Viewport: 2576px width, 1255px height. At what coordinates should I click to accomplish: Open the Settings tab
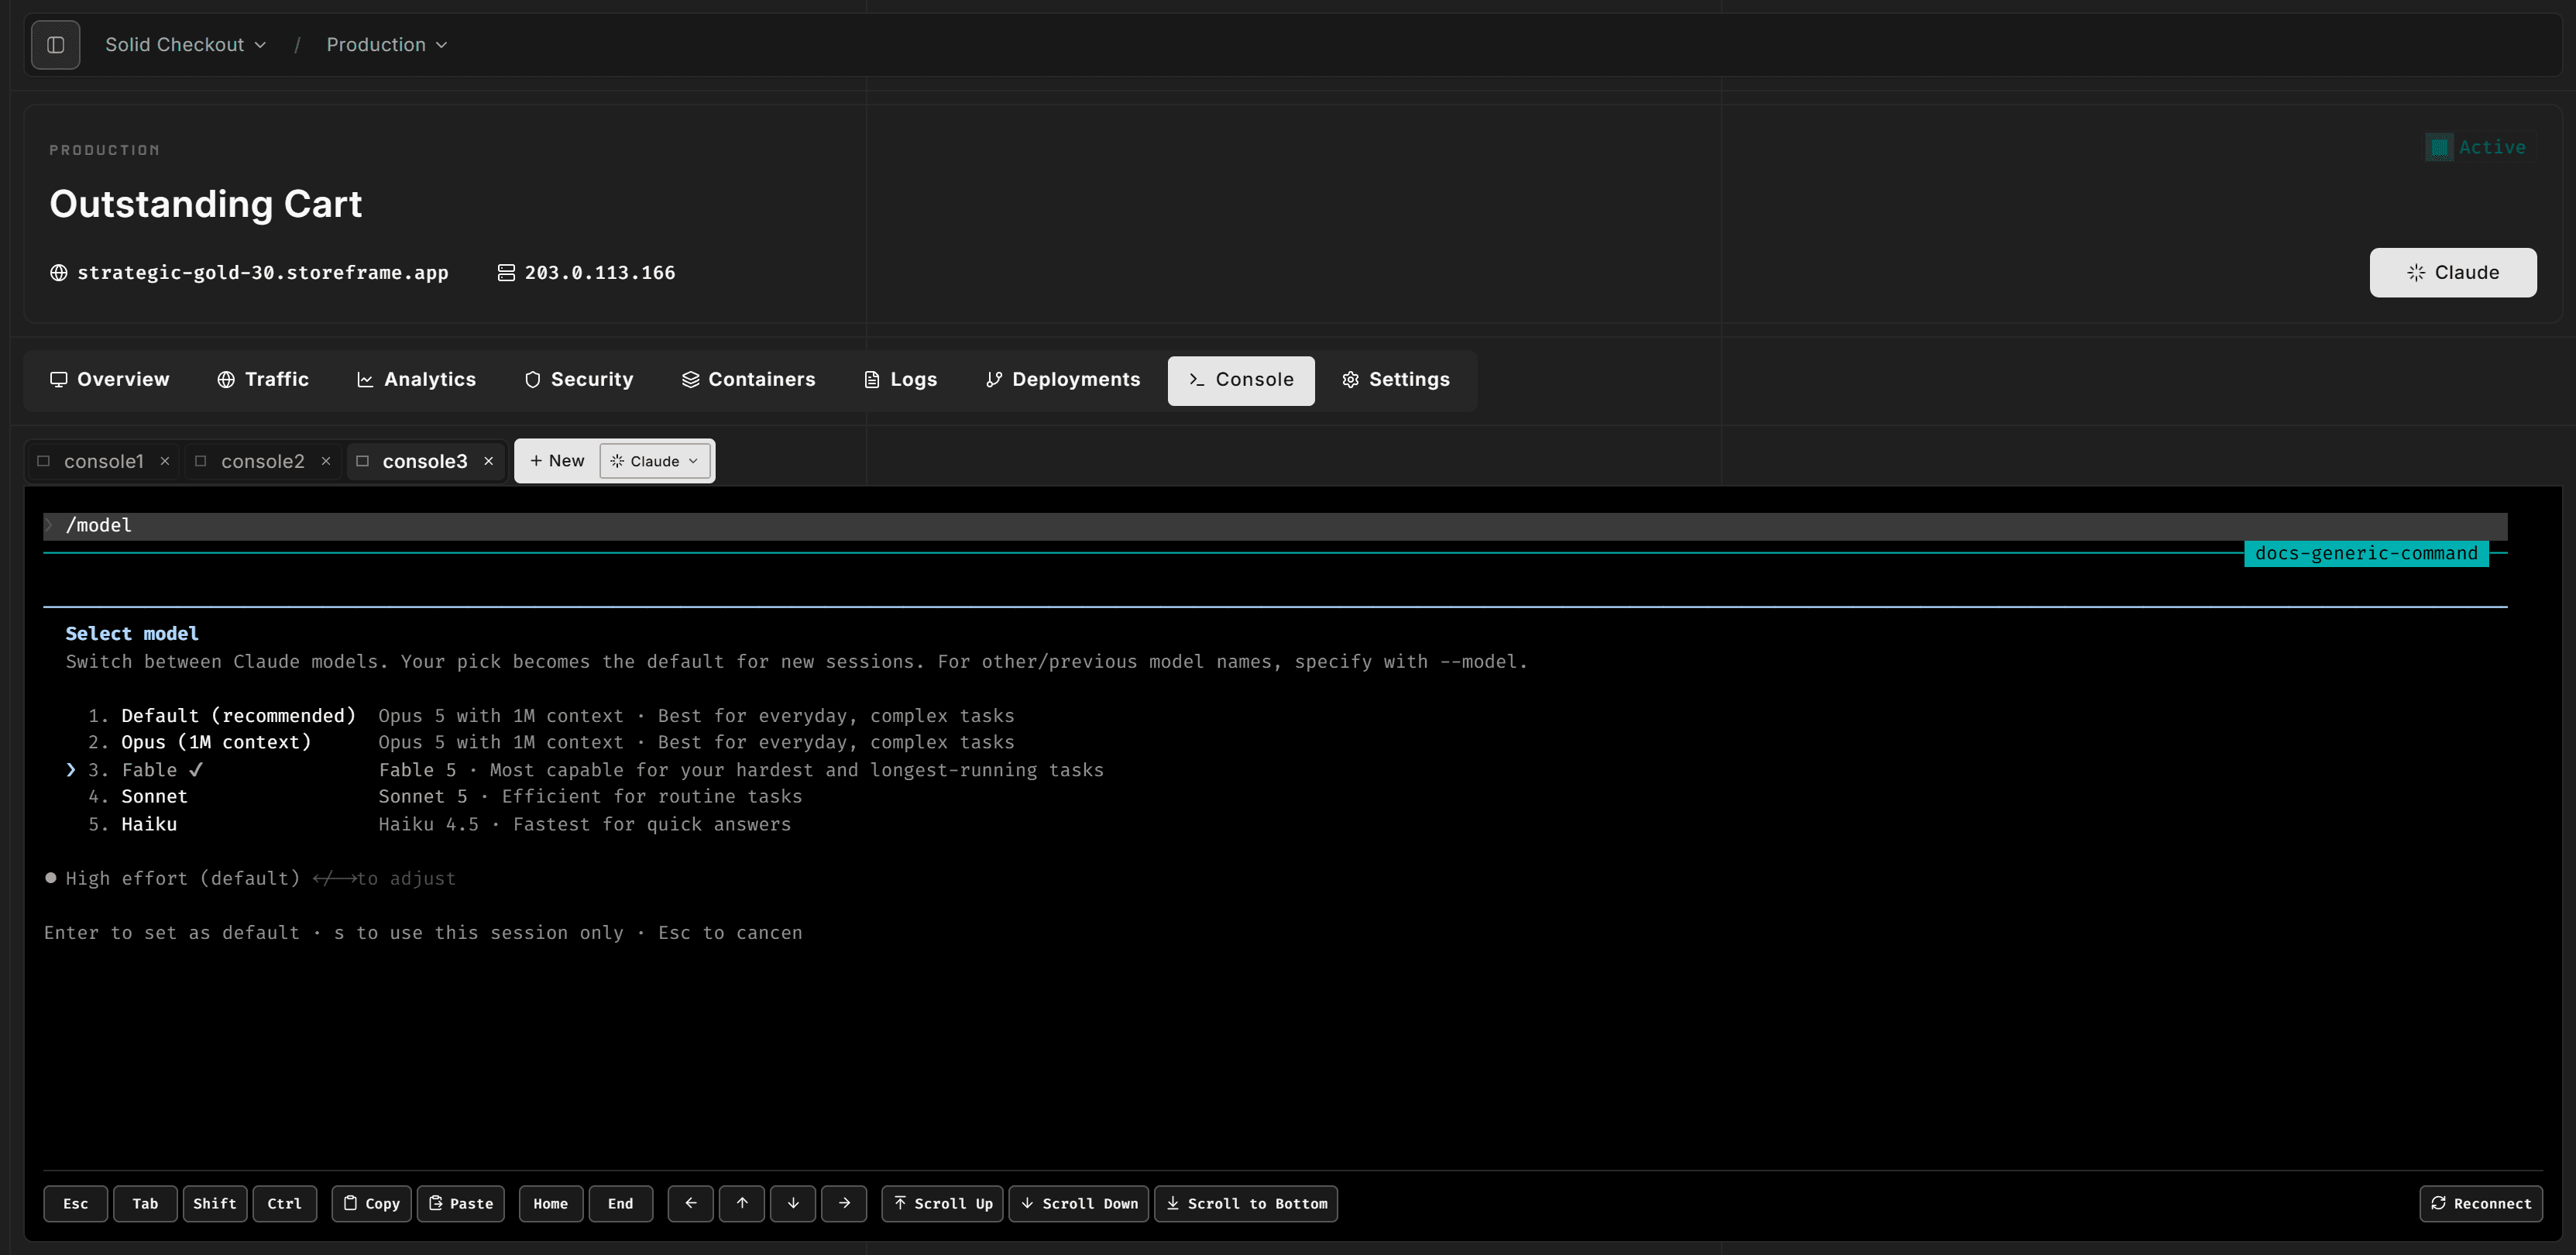coord(1396,380)
